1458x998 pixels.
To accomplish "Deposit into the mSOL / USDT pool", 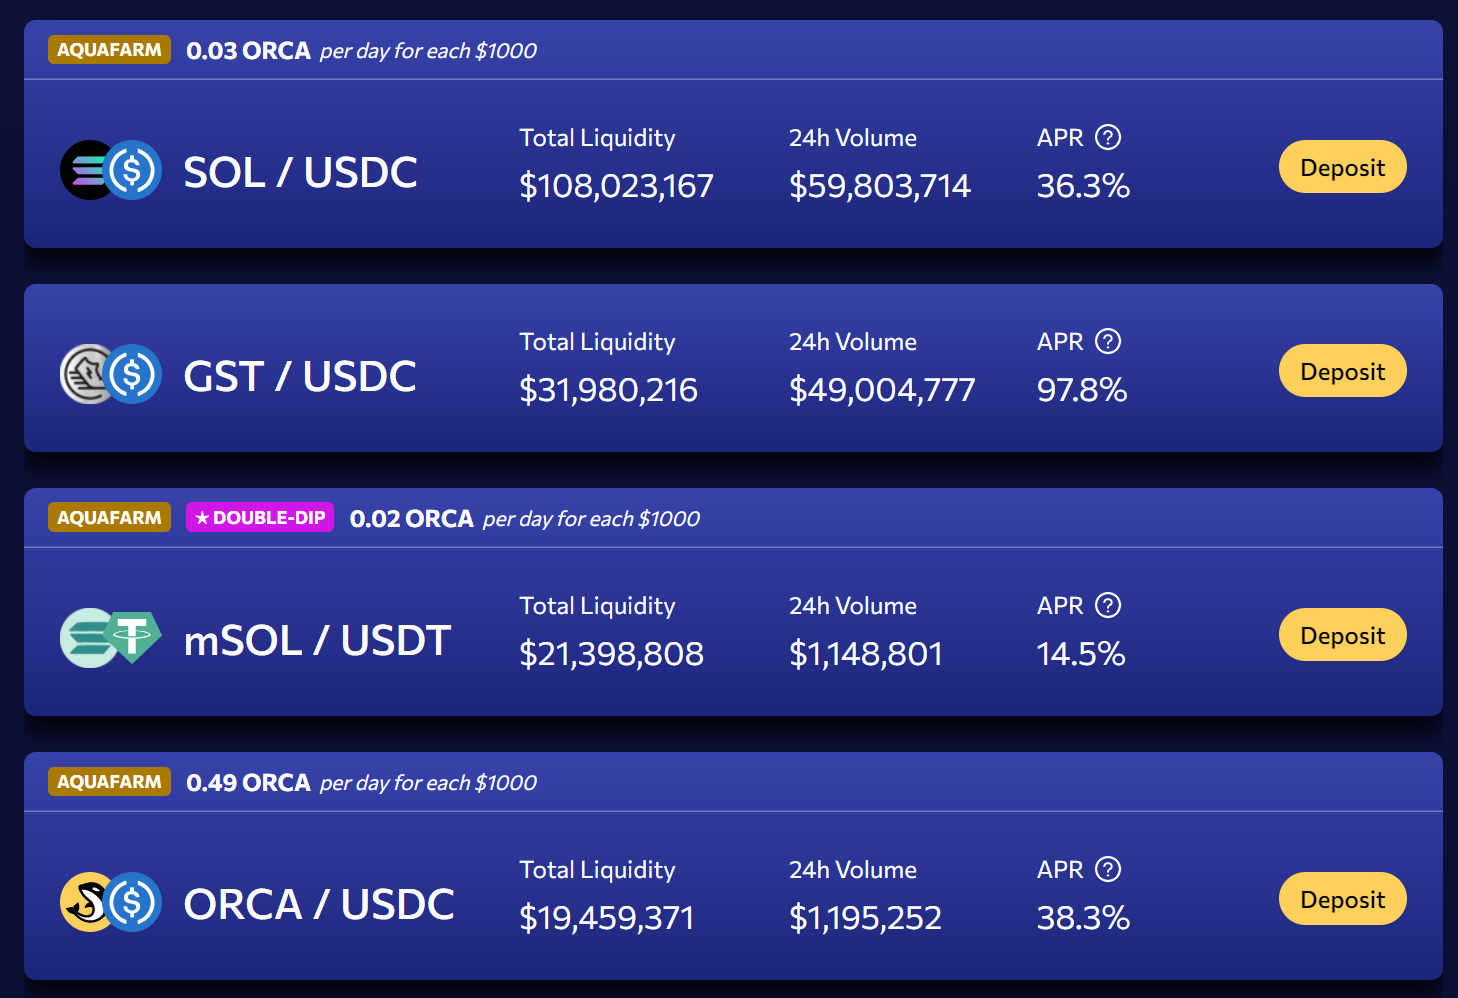I will click(x=1343, y=635).
